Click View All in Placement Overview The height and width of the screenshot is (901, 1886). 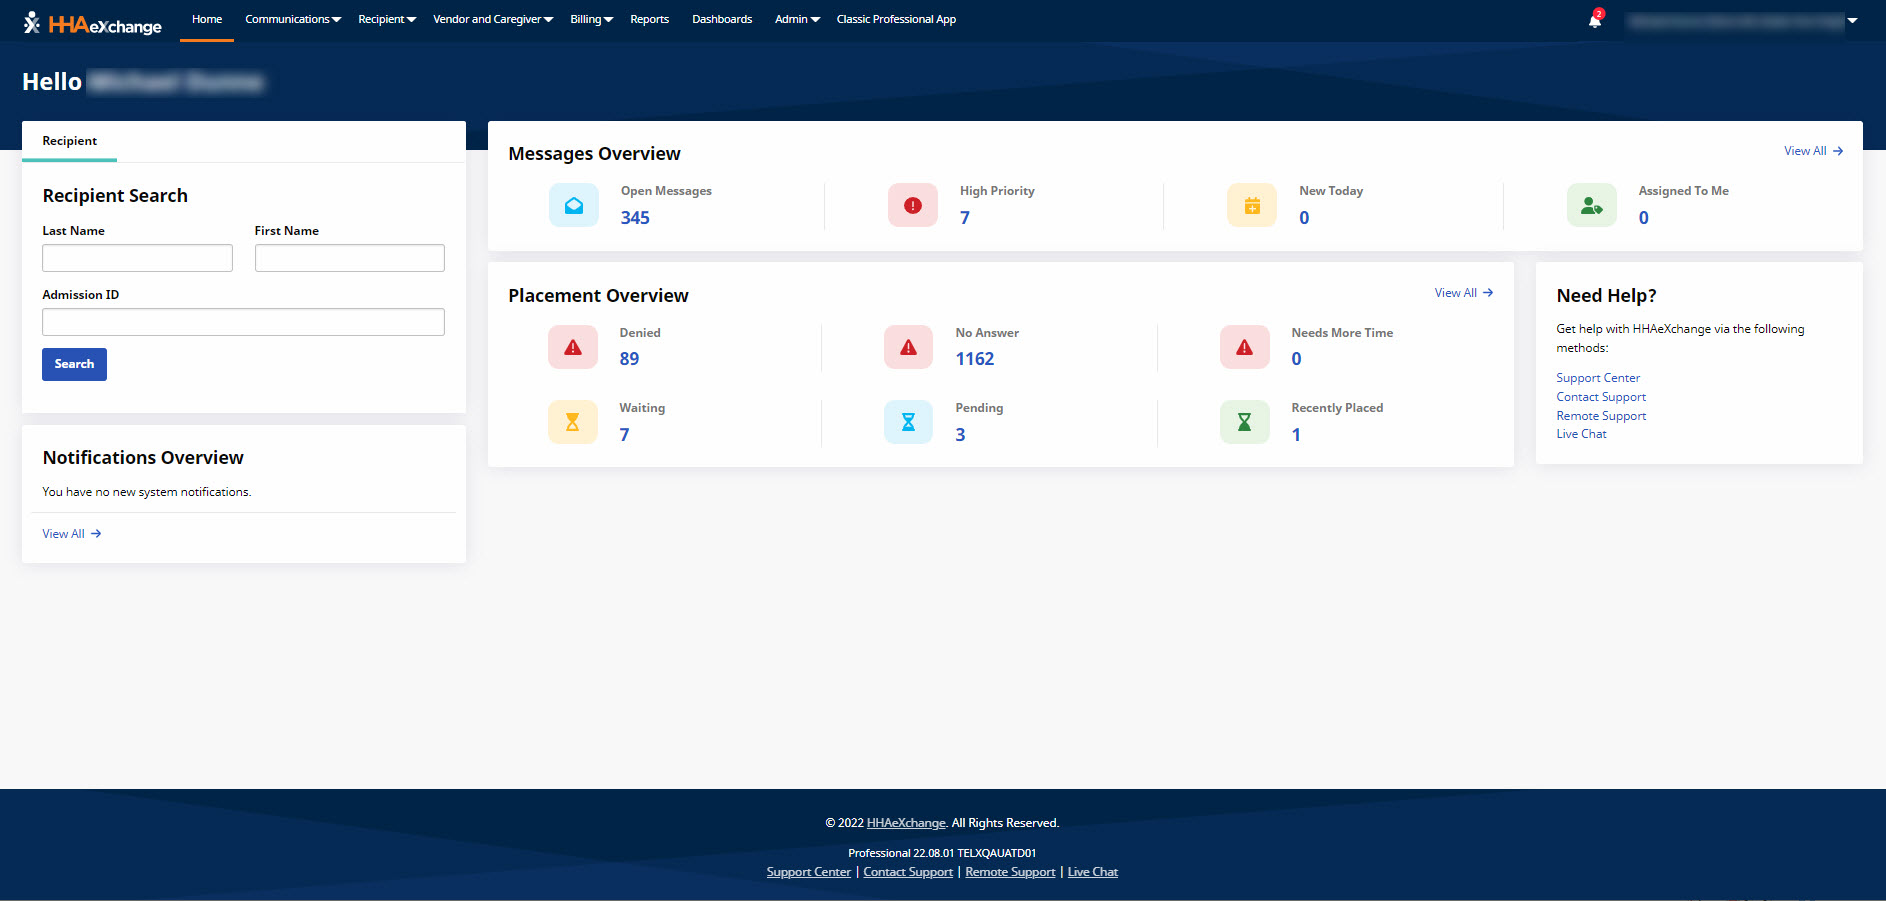click(x=1463, y=293)
